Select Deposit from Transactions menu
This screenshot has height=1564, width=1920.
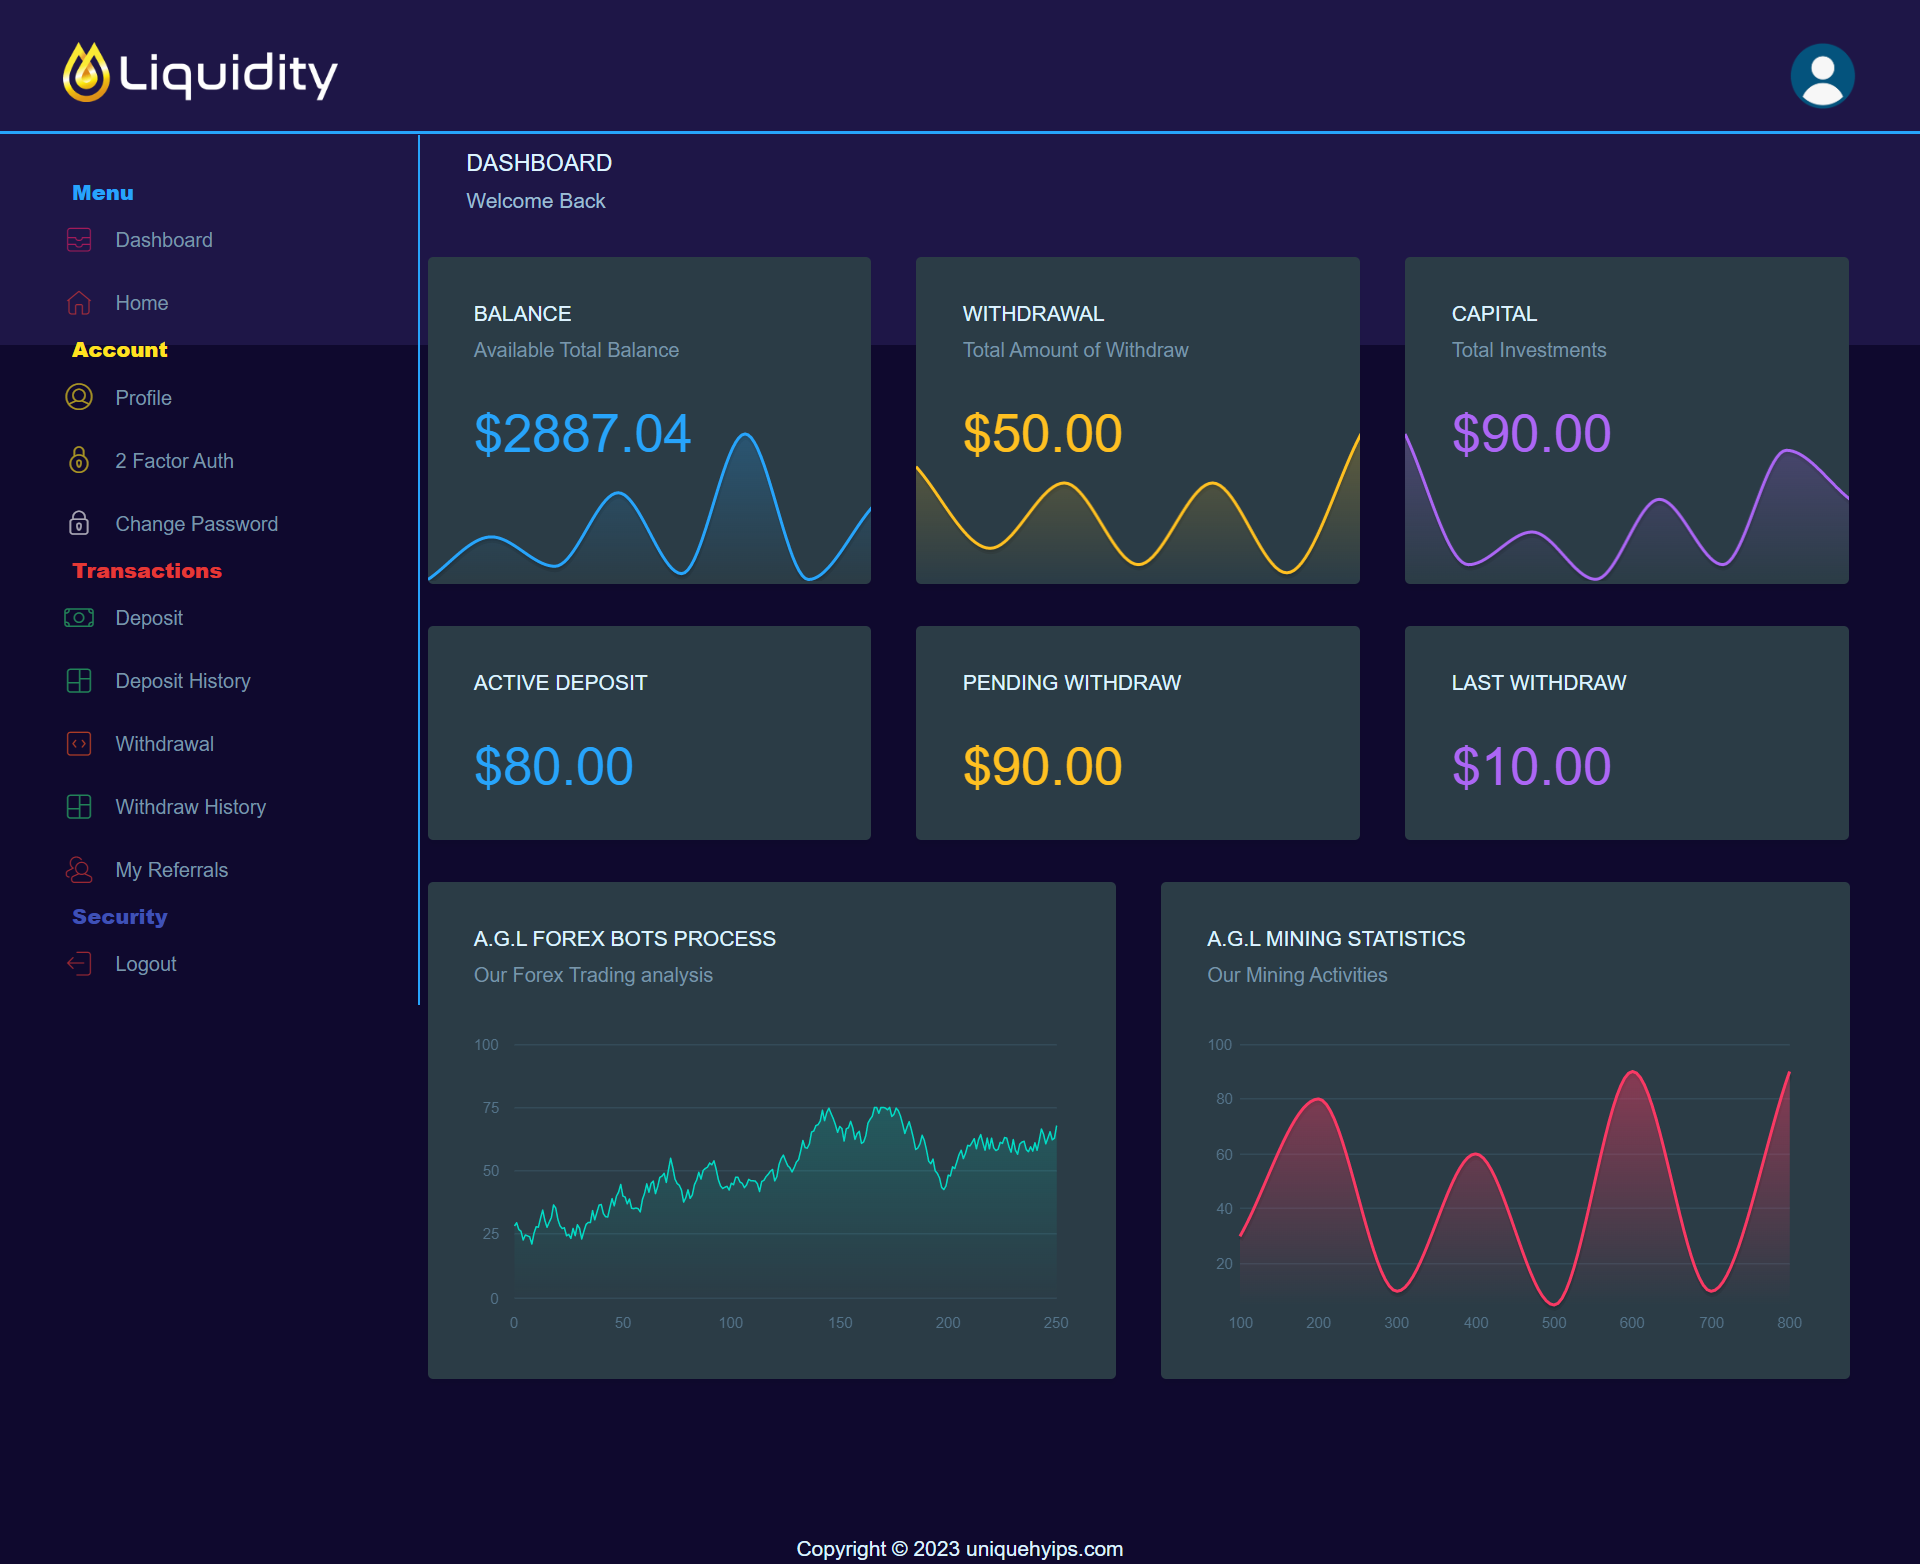149,618
